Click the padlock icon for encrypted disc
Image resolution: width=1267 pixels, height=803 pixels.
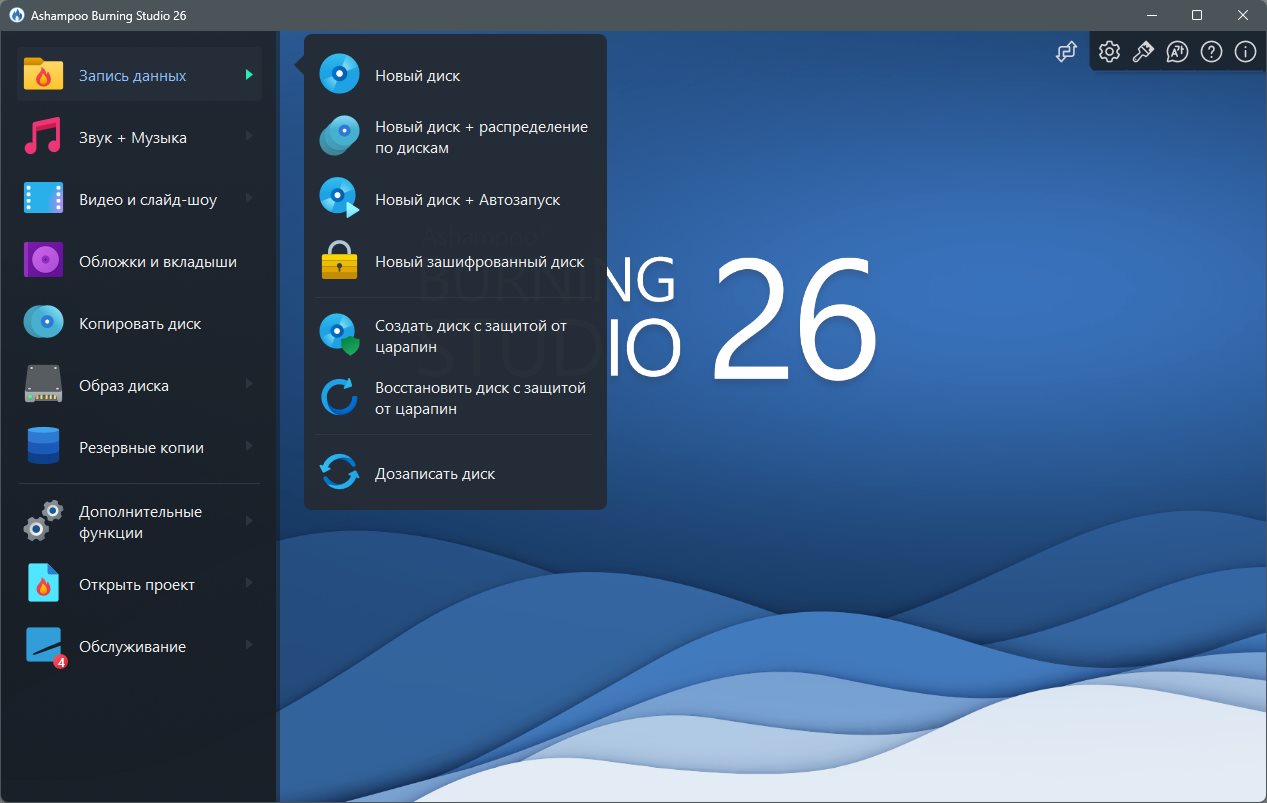coord(339,262)
